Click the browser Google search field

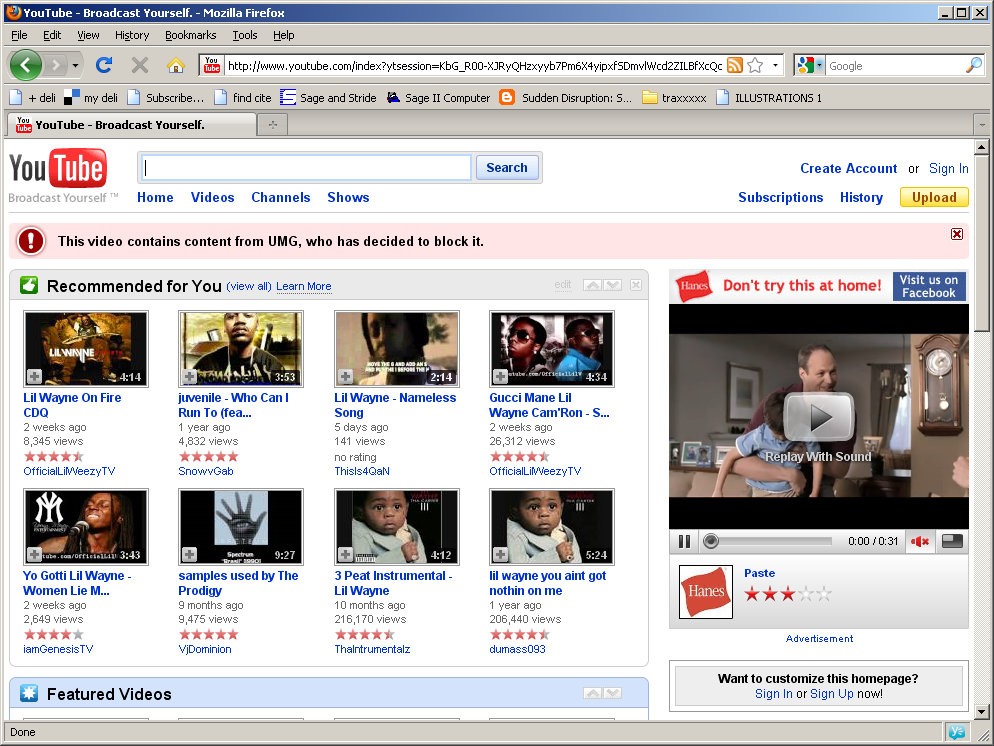(x=894, y=65)
